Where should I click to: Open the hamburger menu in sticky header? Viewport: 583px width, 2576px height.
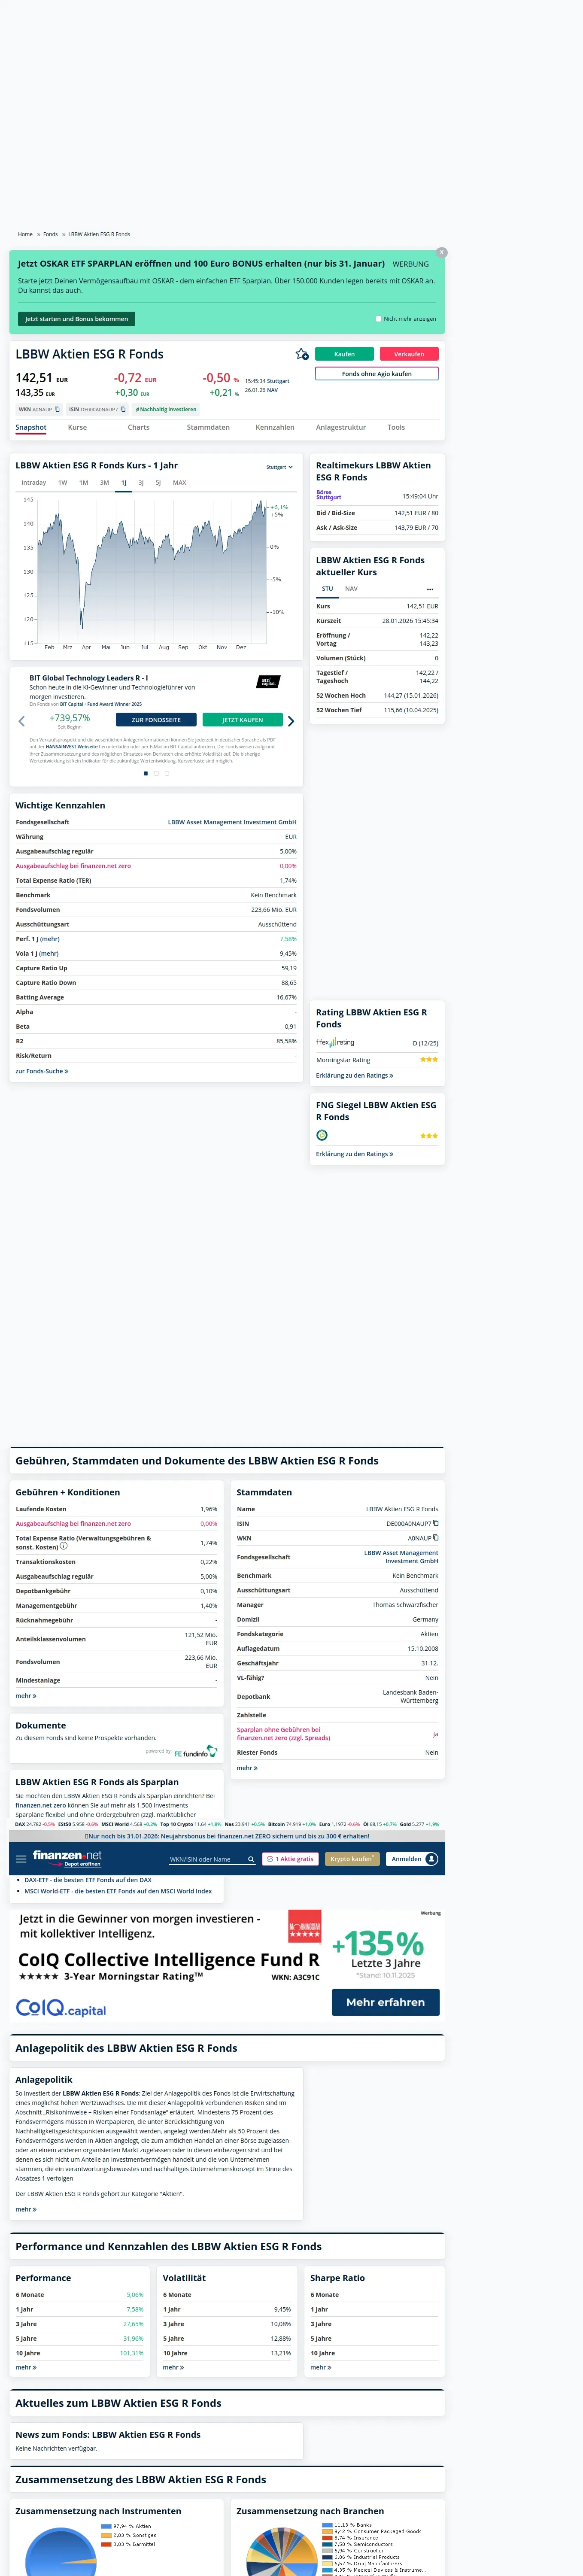(x=21, y=1858)
